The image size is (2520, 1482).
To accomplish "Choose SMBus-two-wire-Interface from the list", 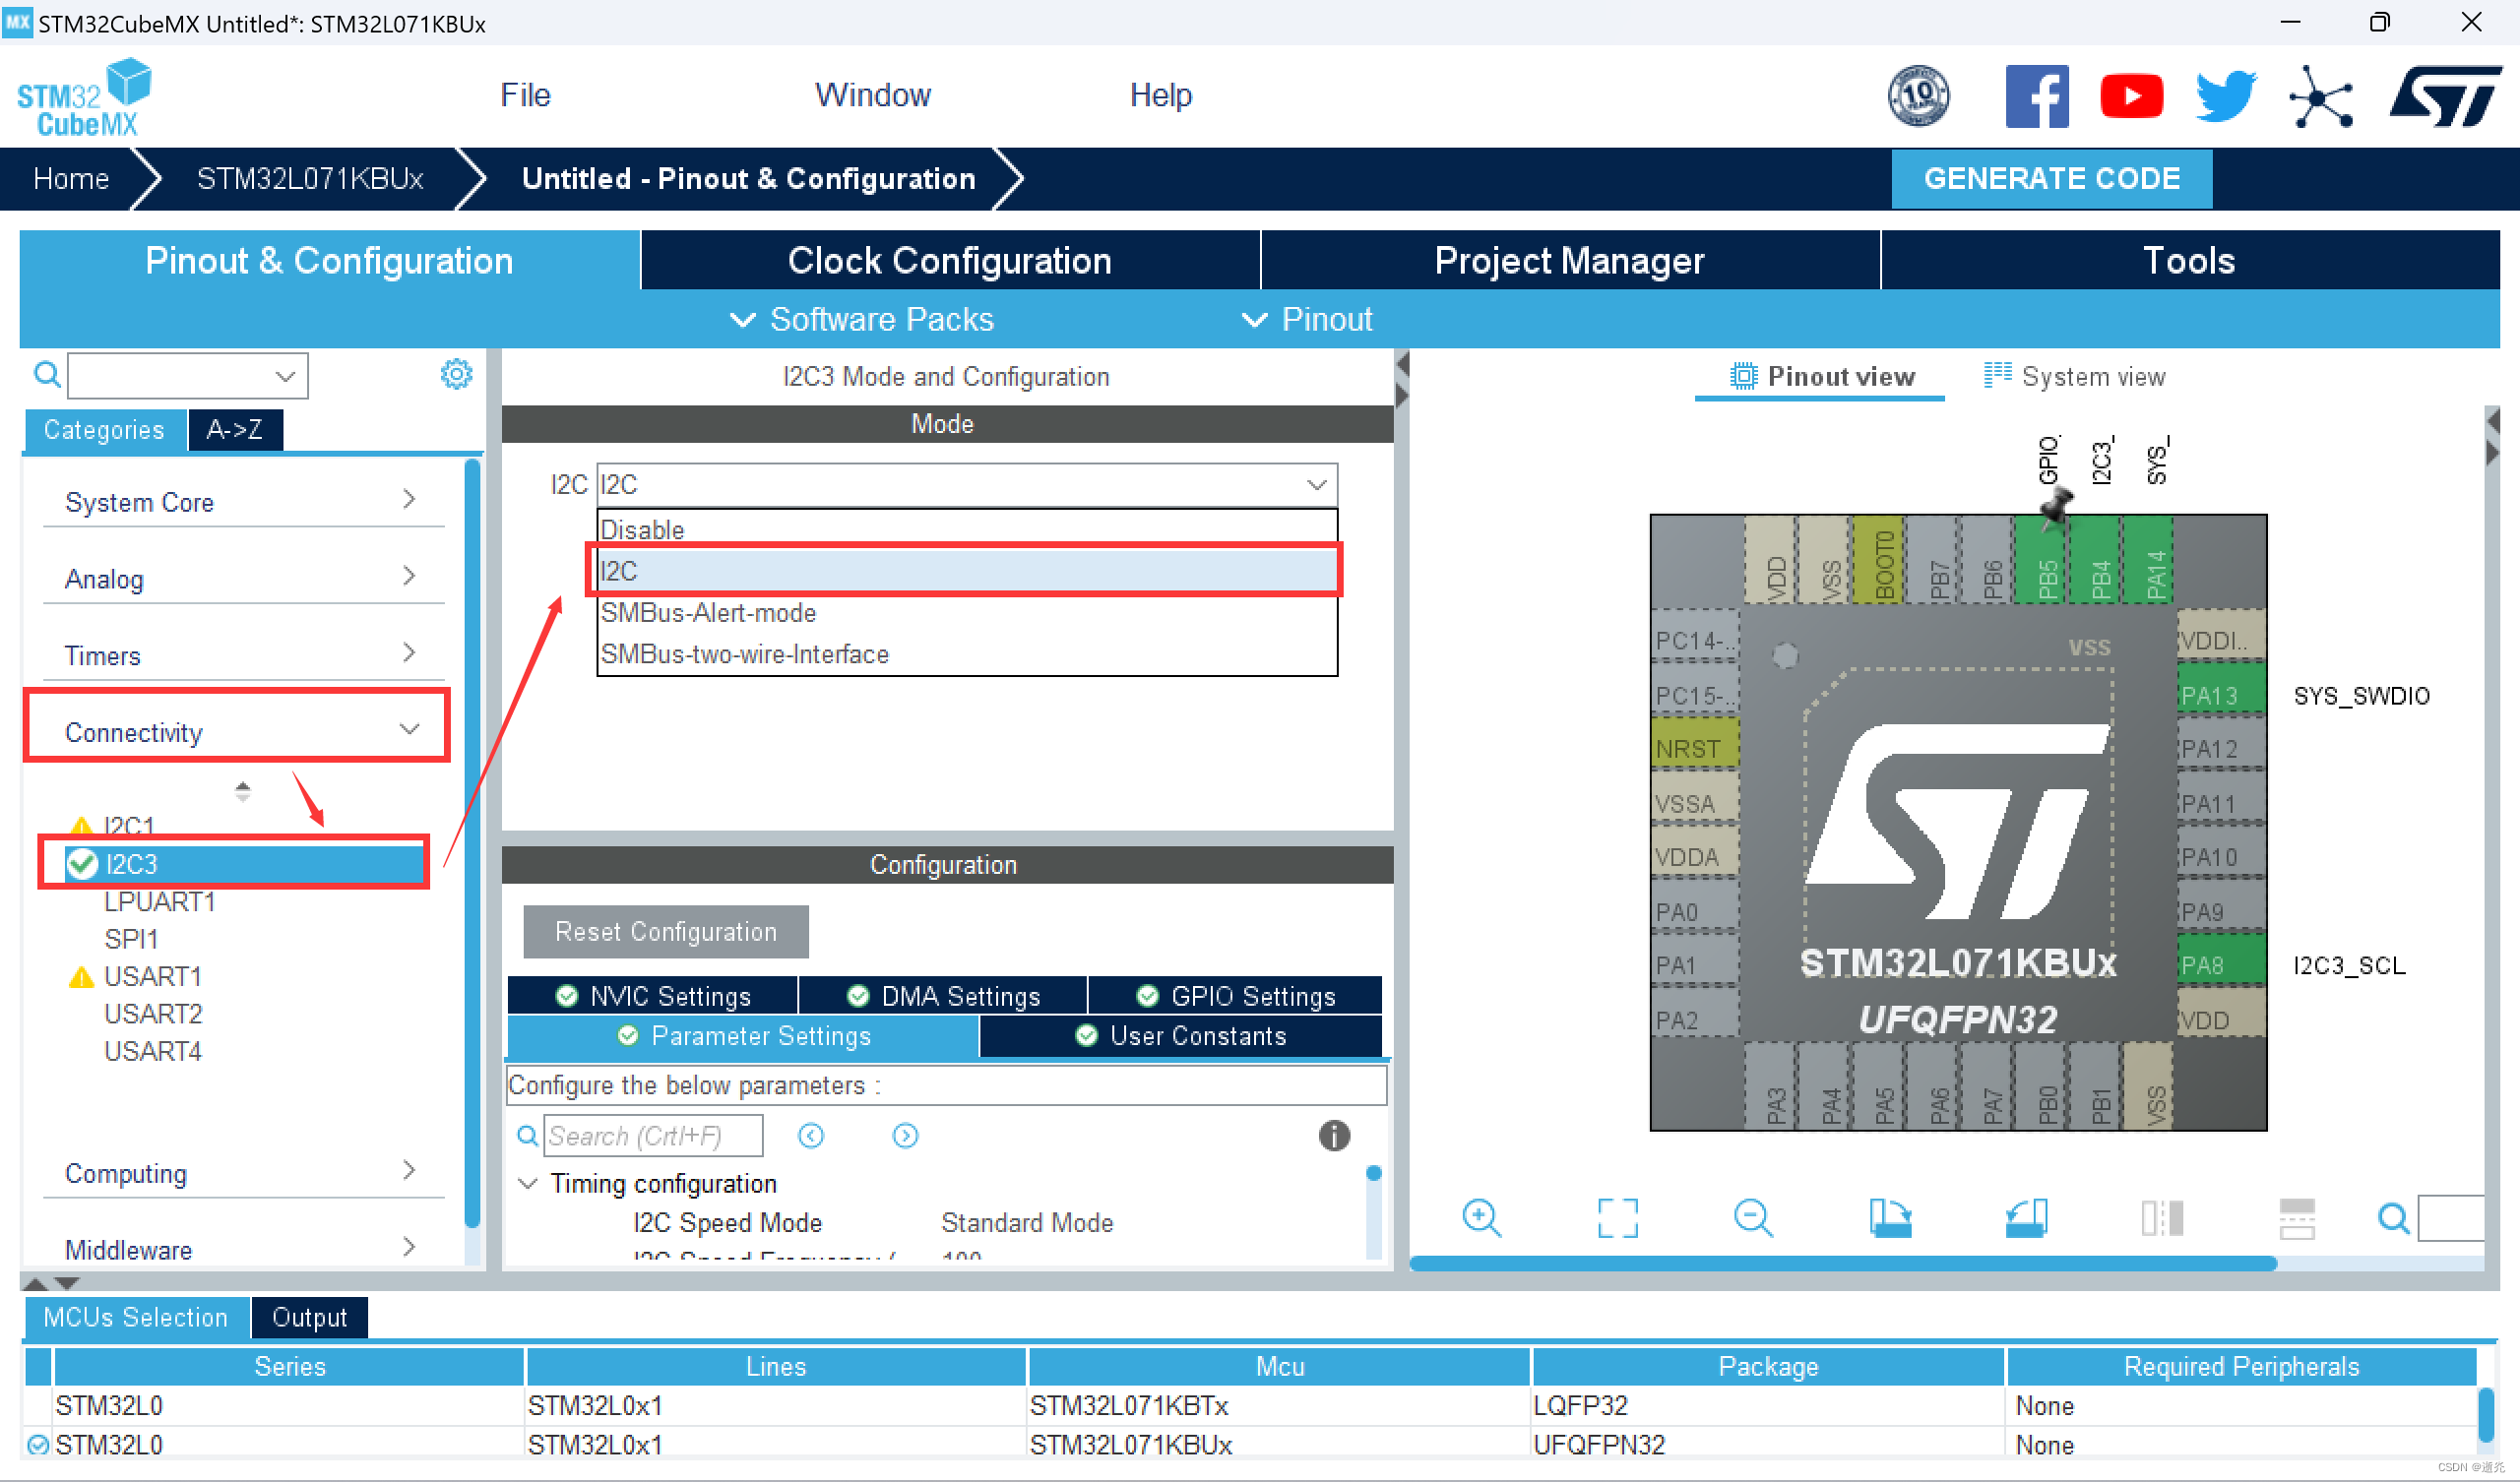I will point(966,653).
